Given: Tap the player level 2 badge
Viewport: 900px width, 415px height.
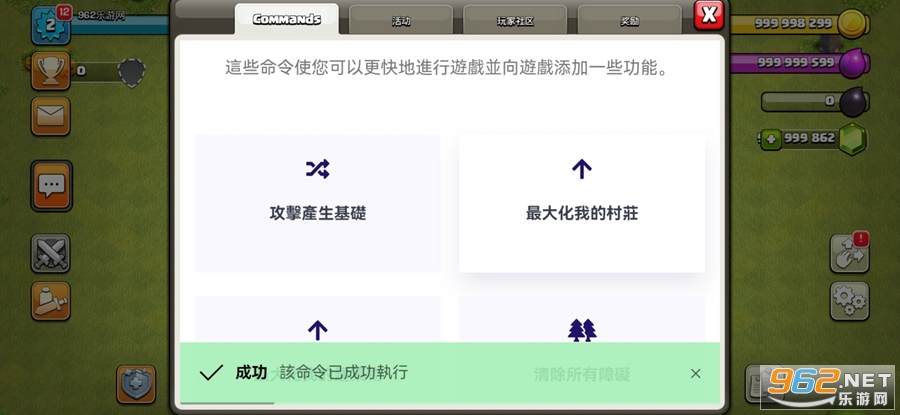Looking at the screenshot, I should coord(51,26).
